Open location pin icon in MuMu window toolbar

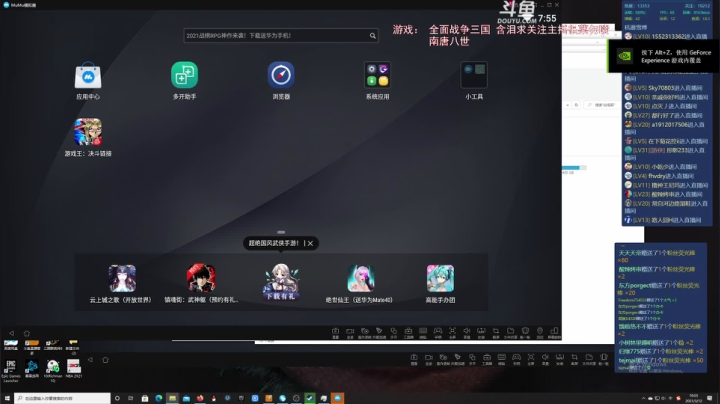coord(540,332)
